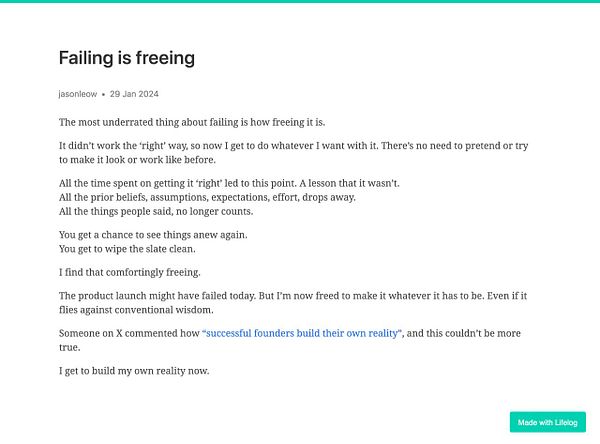600x444 pixels.
Task: Open author jasonleow's profile name
Action: coord(78,94)
